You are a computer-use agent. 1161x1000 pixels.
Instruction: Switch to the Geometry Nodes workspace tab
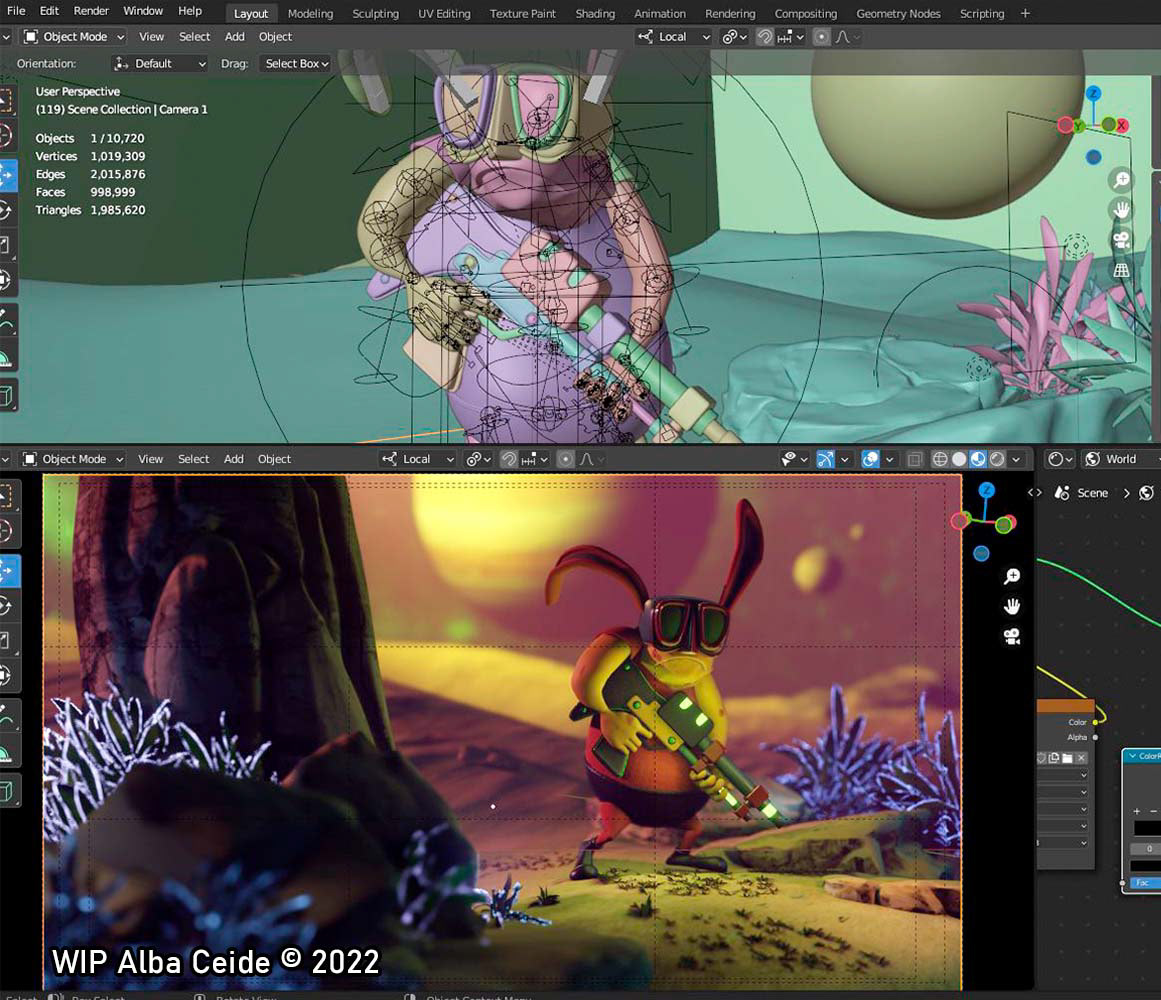coord(898,13)
